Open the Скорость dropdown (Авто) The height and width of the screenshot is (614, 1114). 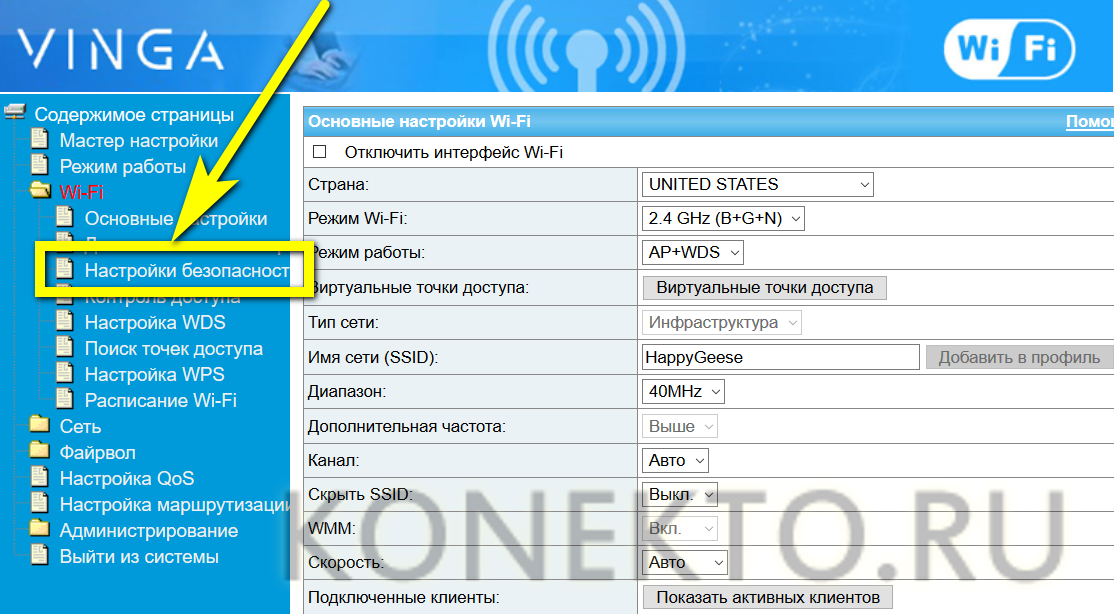(x=684, y=563)
